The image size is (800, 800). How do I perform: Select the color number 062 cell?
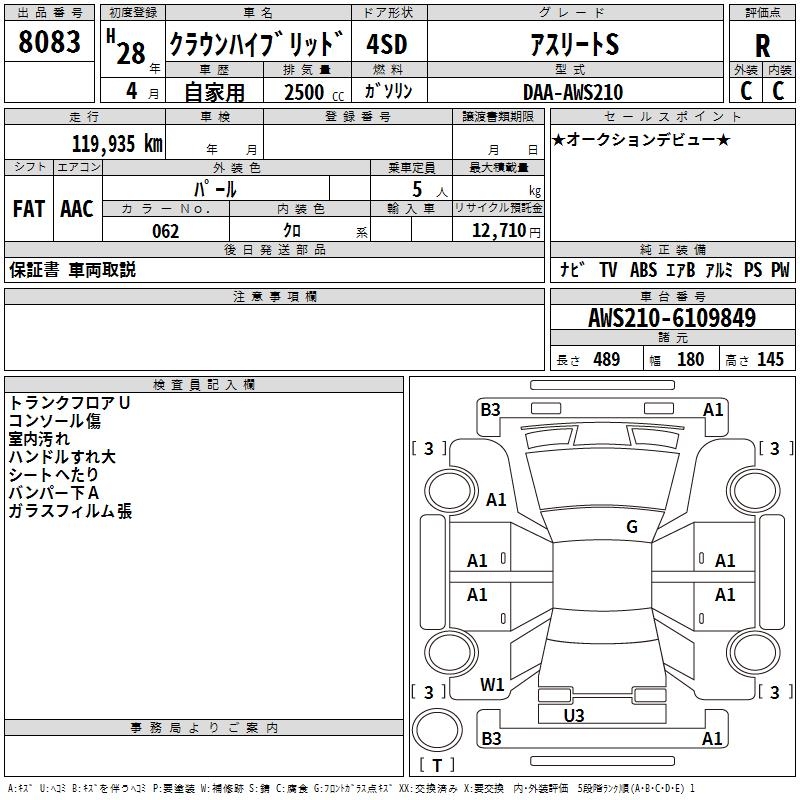pos(166,230)
